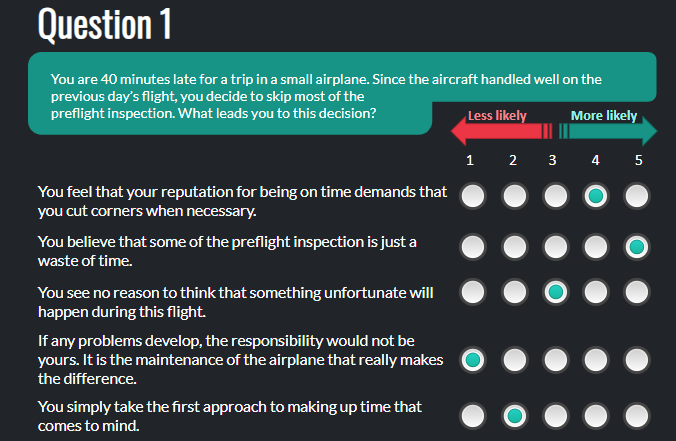Select rating 4 for first approach statement
Viewport: 676px width, 441px height.
pos(596,416)
